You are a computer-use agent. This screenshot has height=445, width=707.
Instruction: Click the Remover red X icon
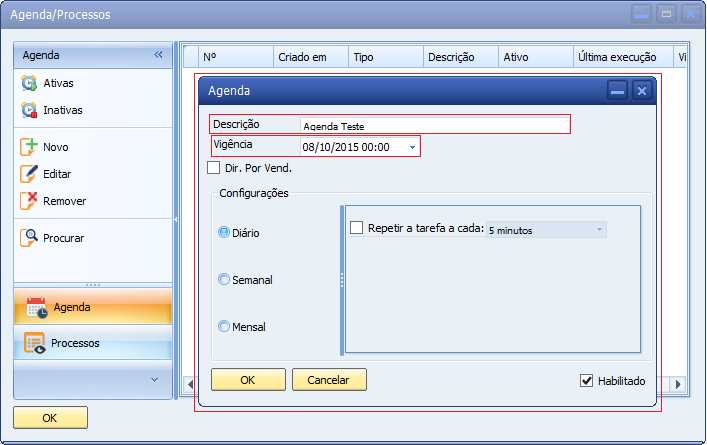tap(28, 201)
